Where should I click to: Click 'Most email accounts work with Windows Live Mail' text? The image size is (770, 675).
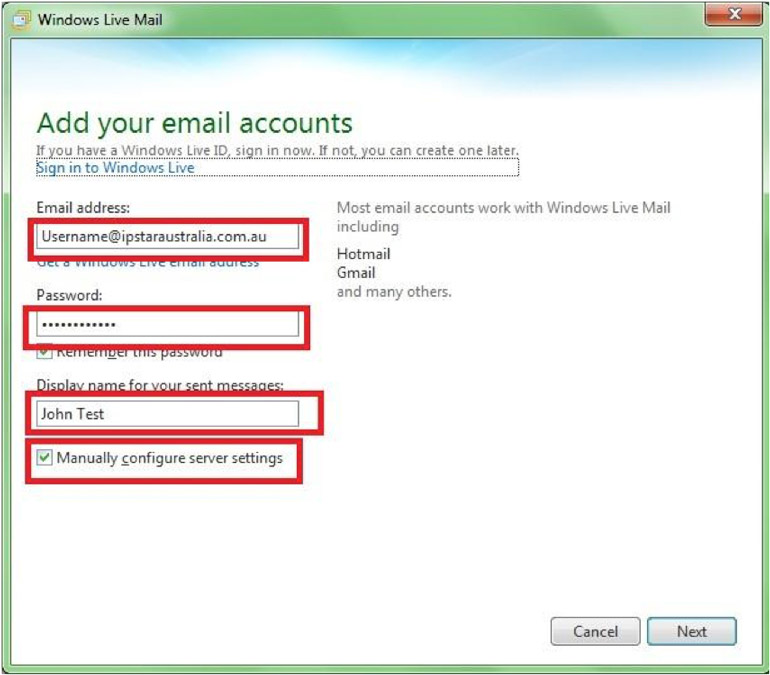click(503, 208)
